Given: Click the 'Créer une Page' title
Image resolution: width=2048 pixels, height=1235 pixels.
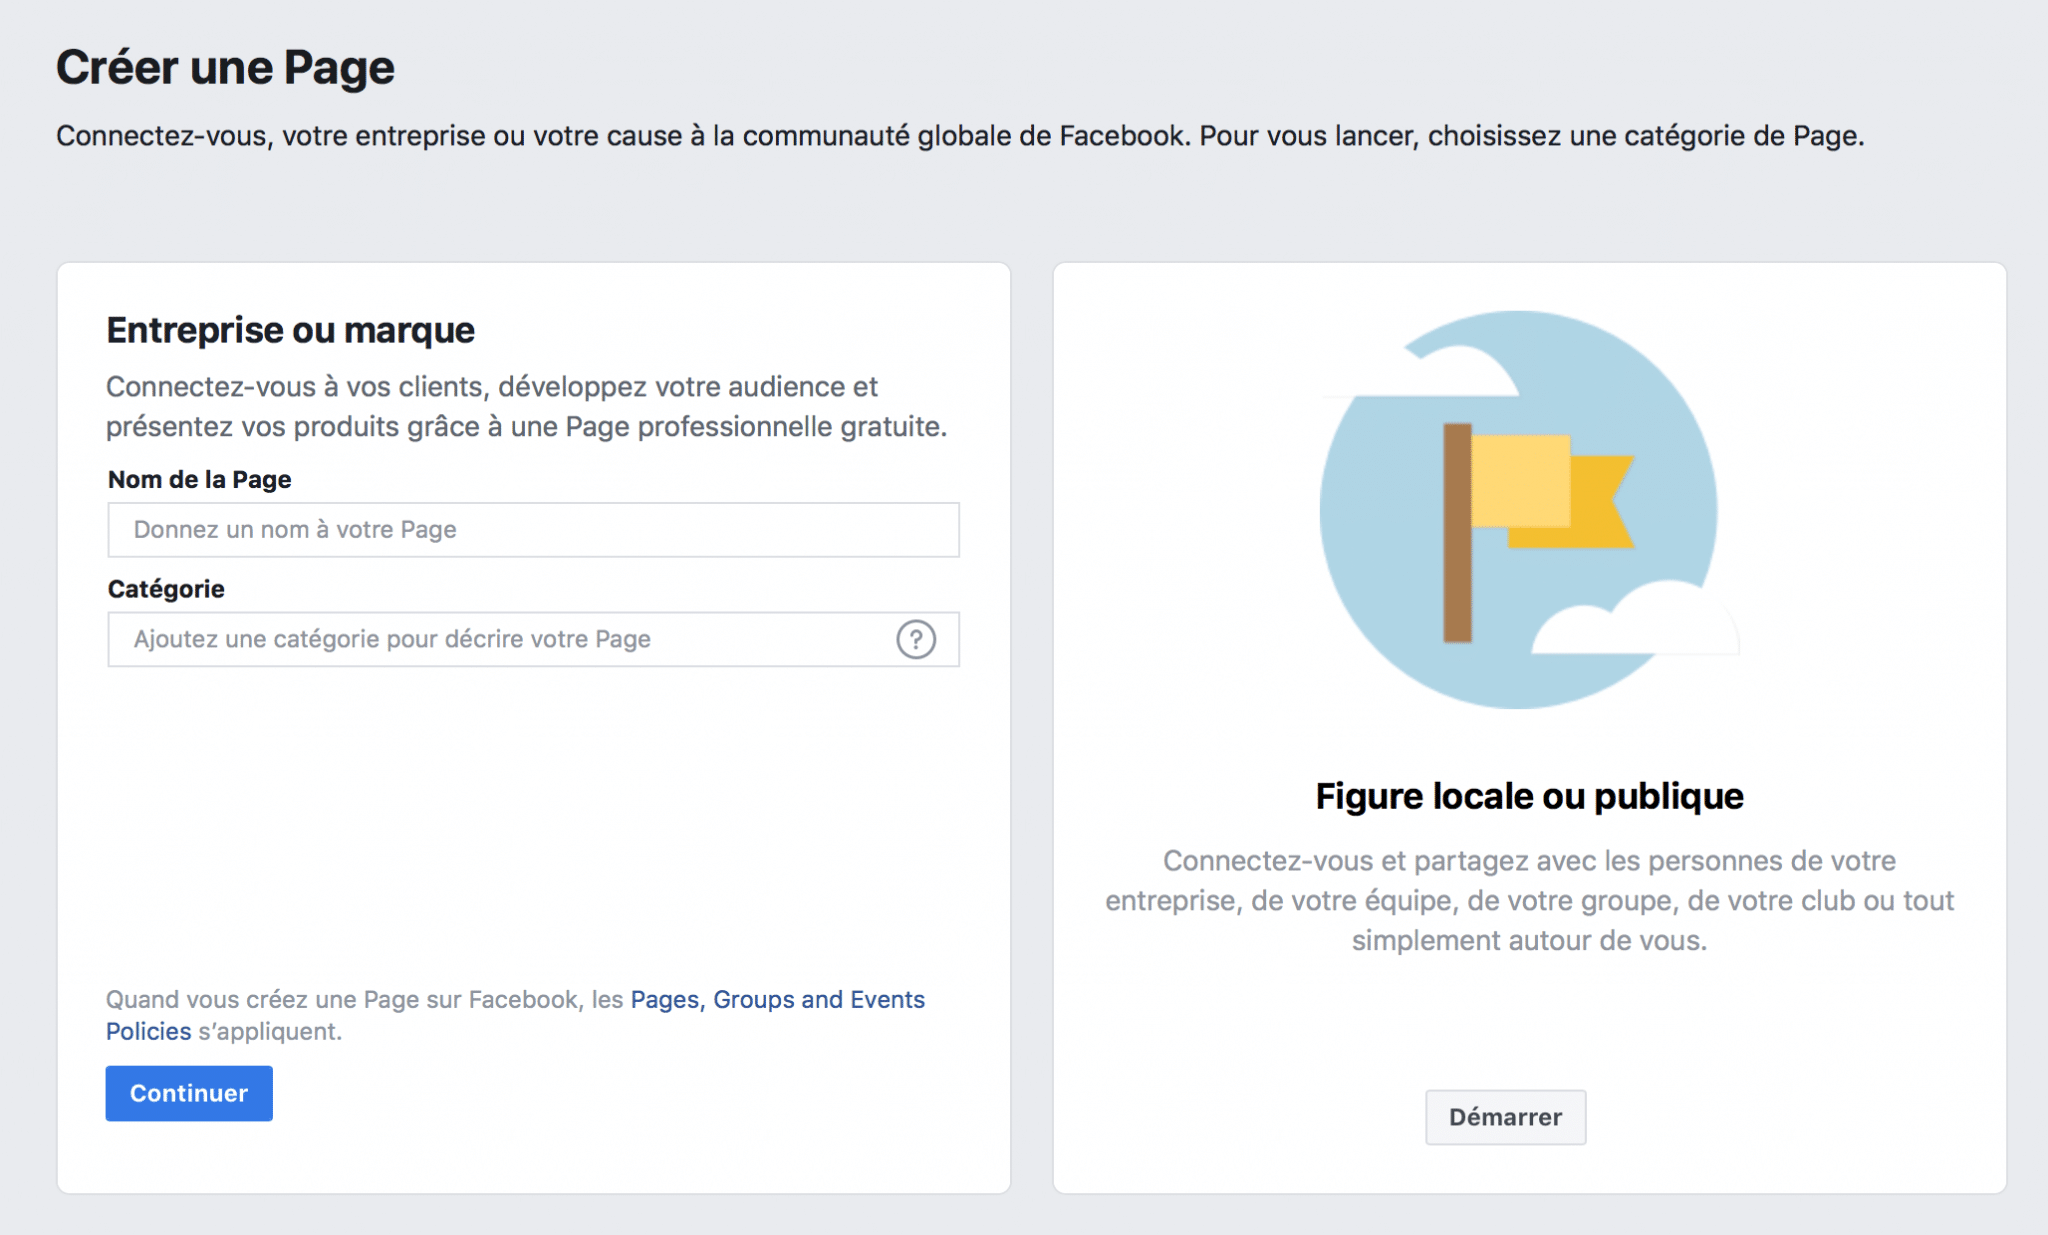Looking at the screenshot, I should click(225, 68).
